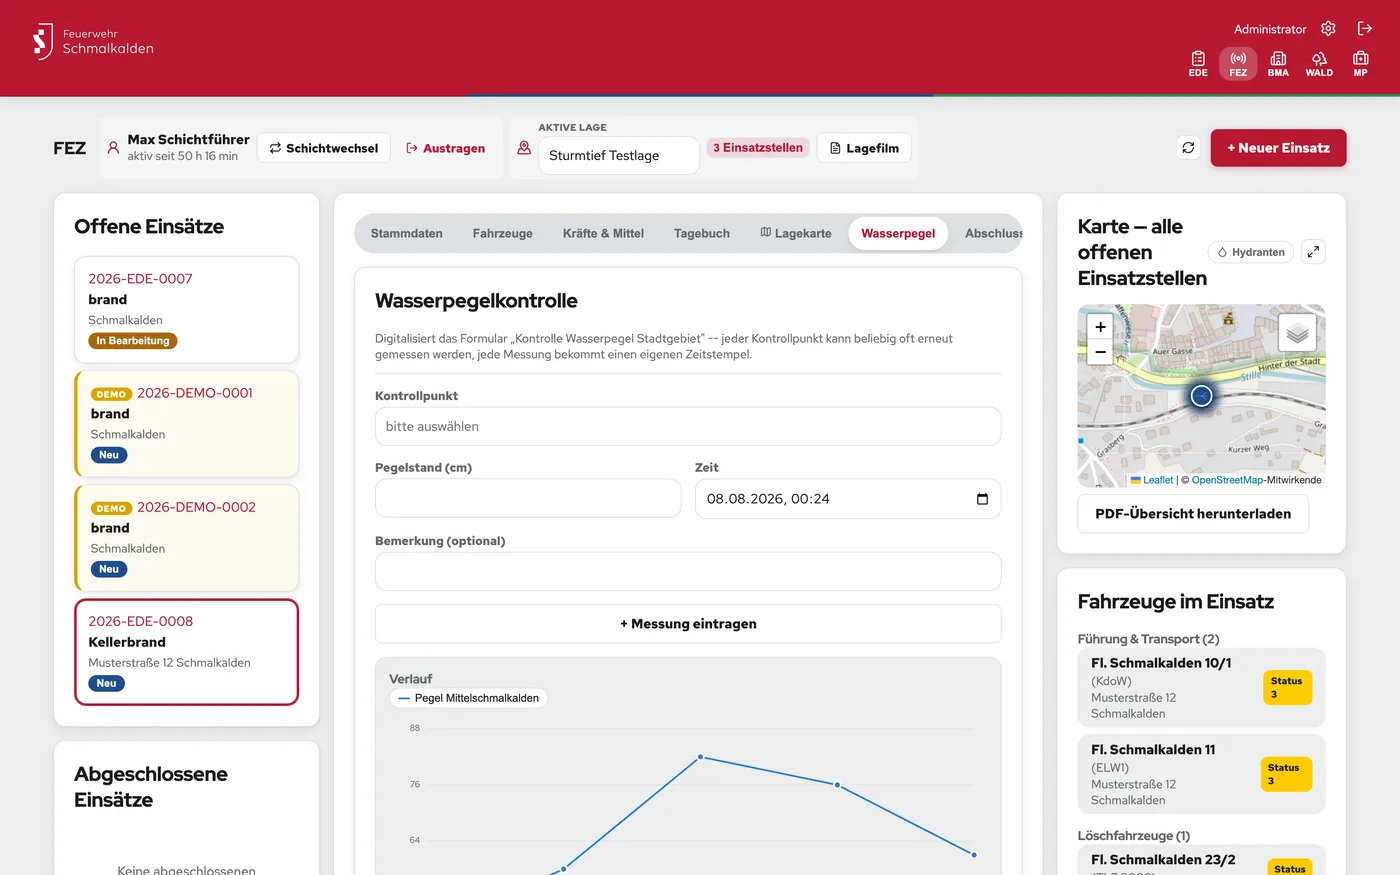Open the BMA module icon

[x=1278, y=63]
